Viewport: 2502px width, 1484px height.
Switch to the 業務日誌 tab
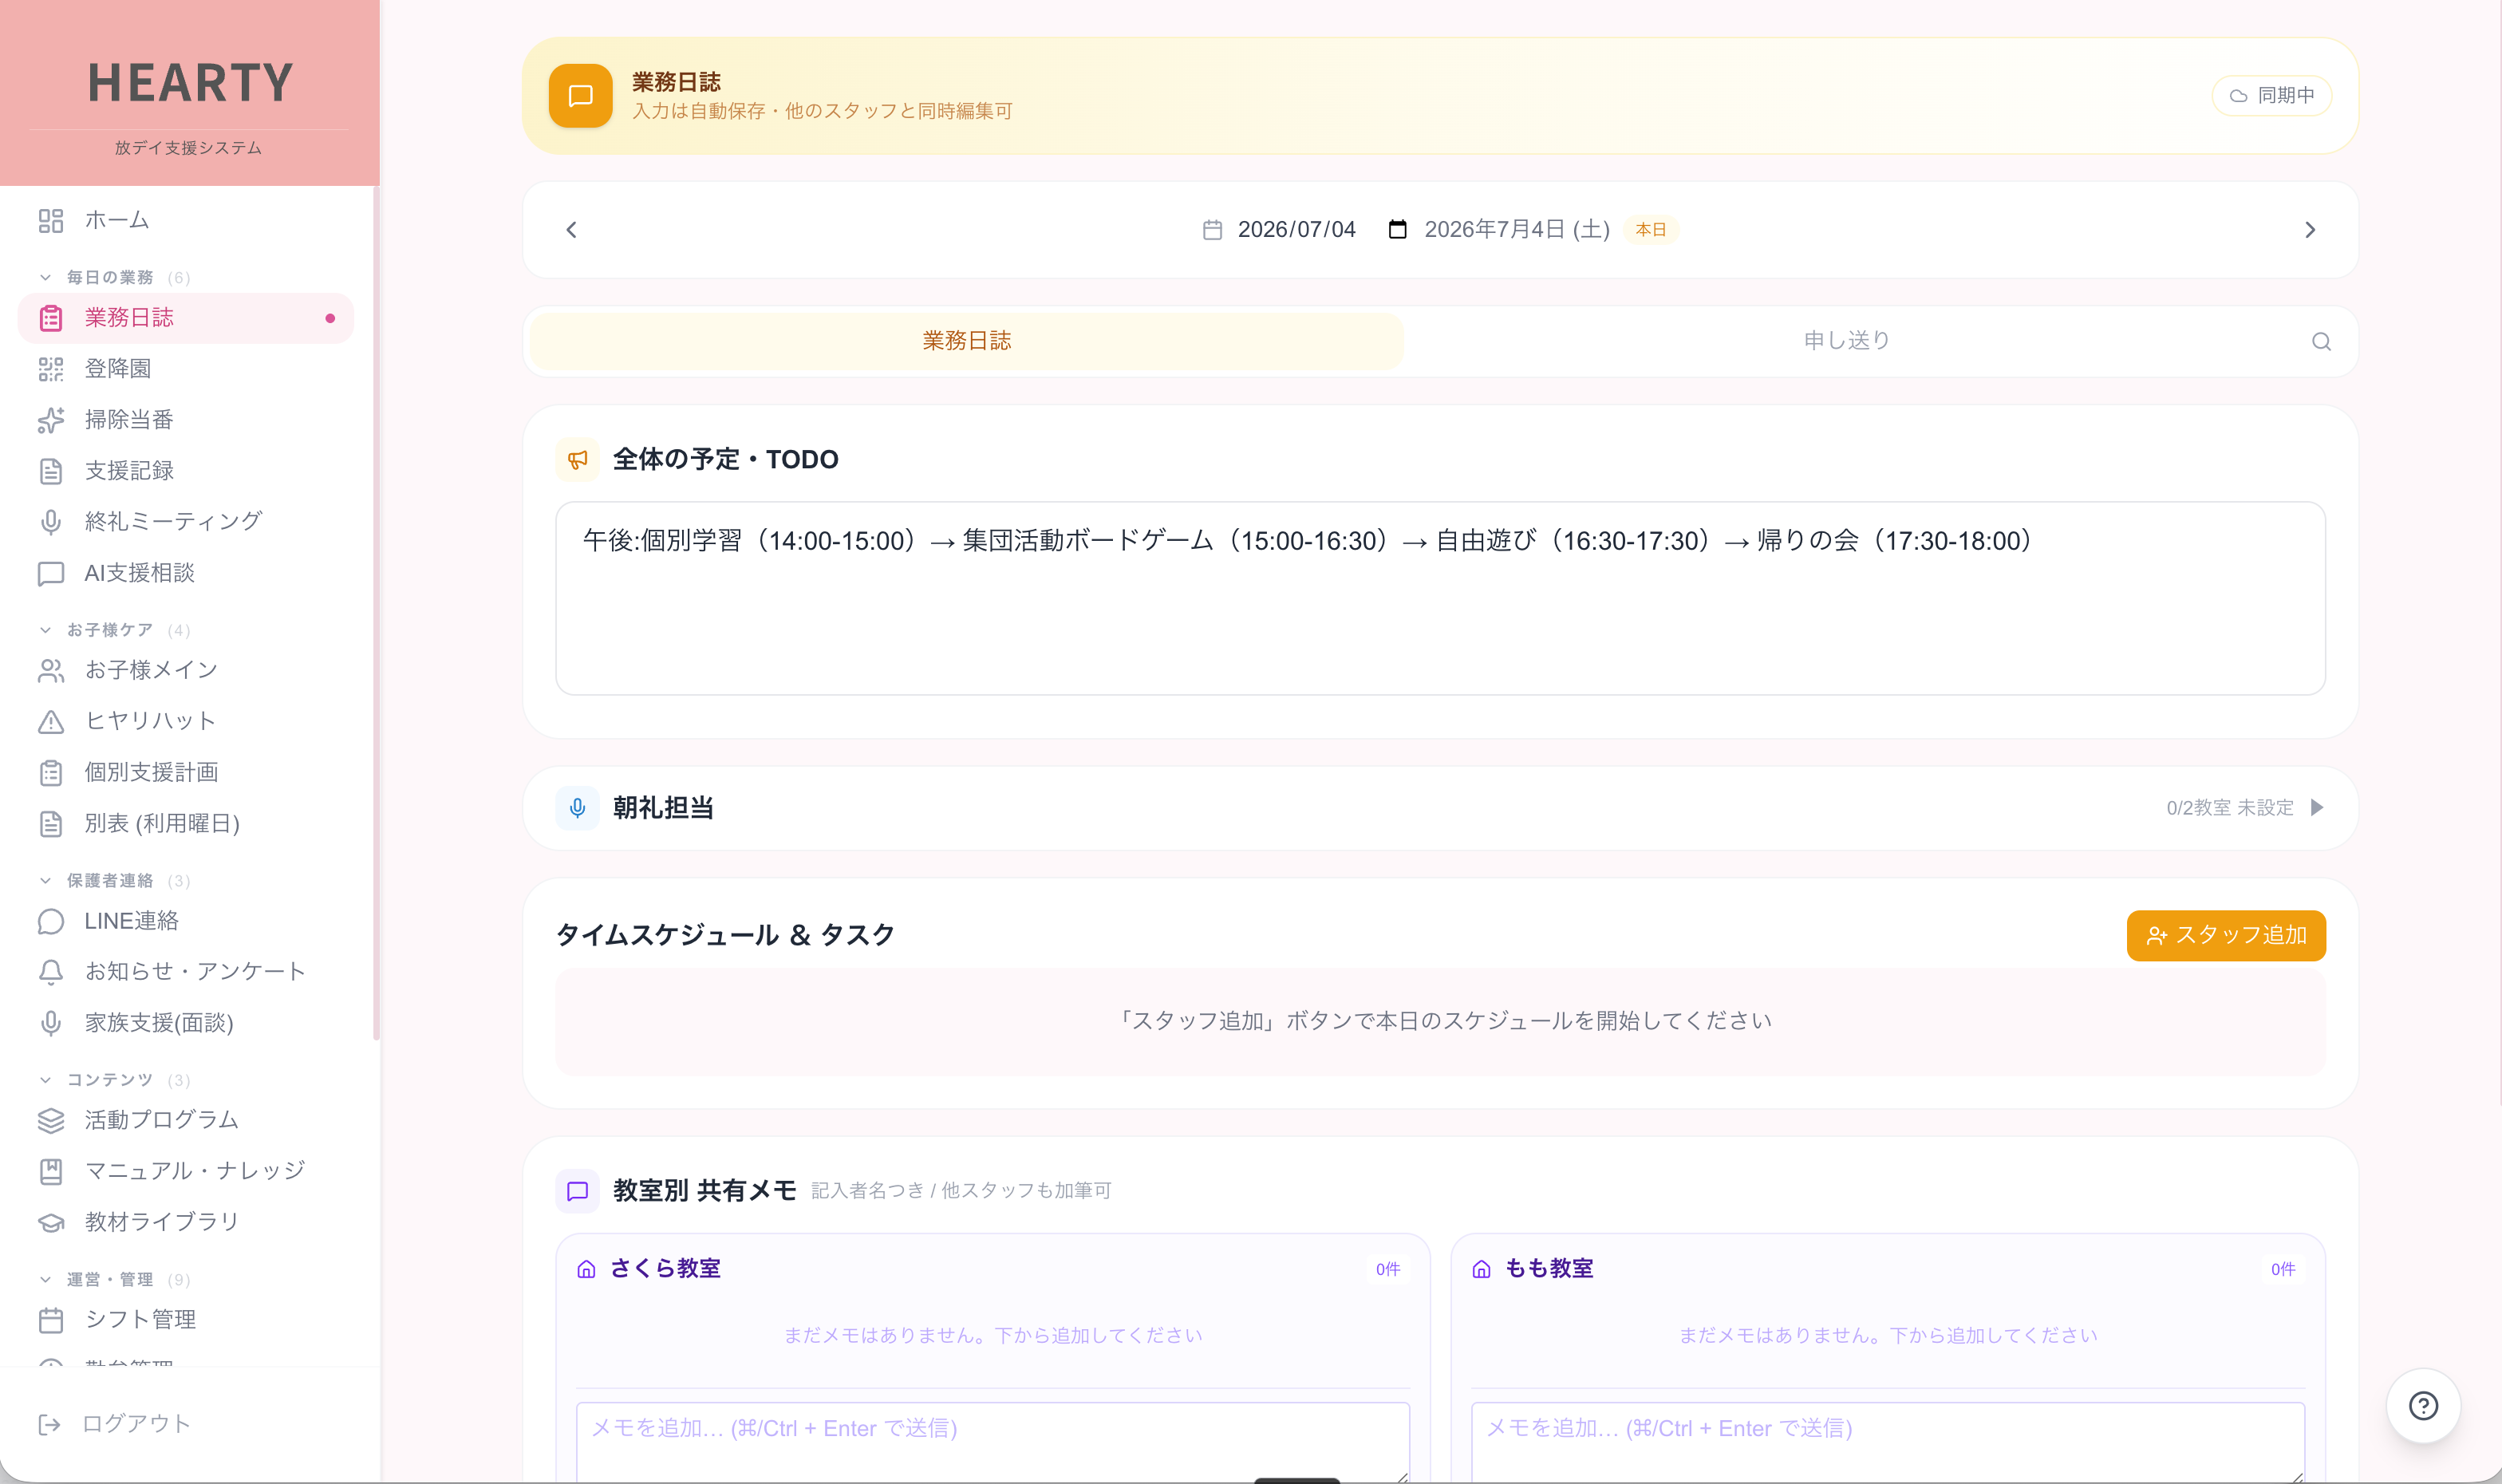pos(966,341)
